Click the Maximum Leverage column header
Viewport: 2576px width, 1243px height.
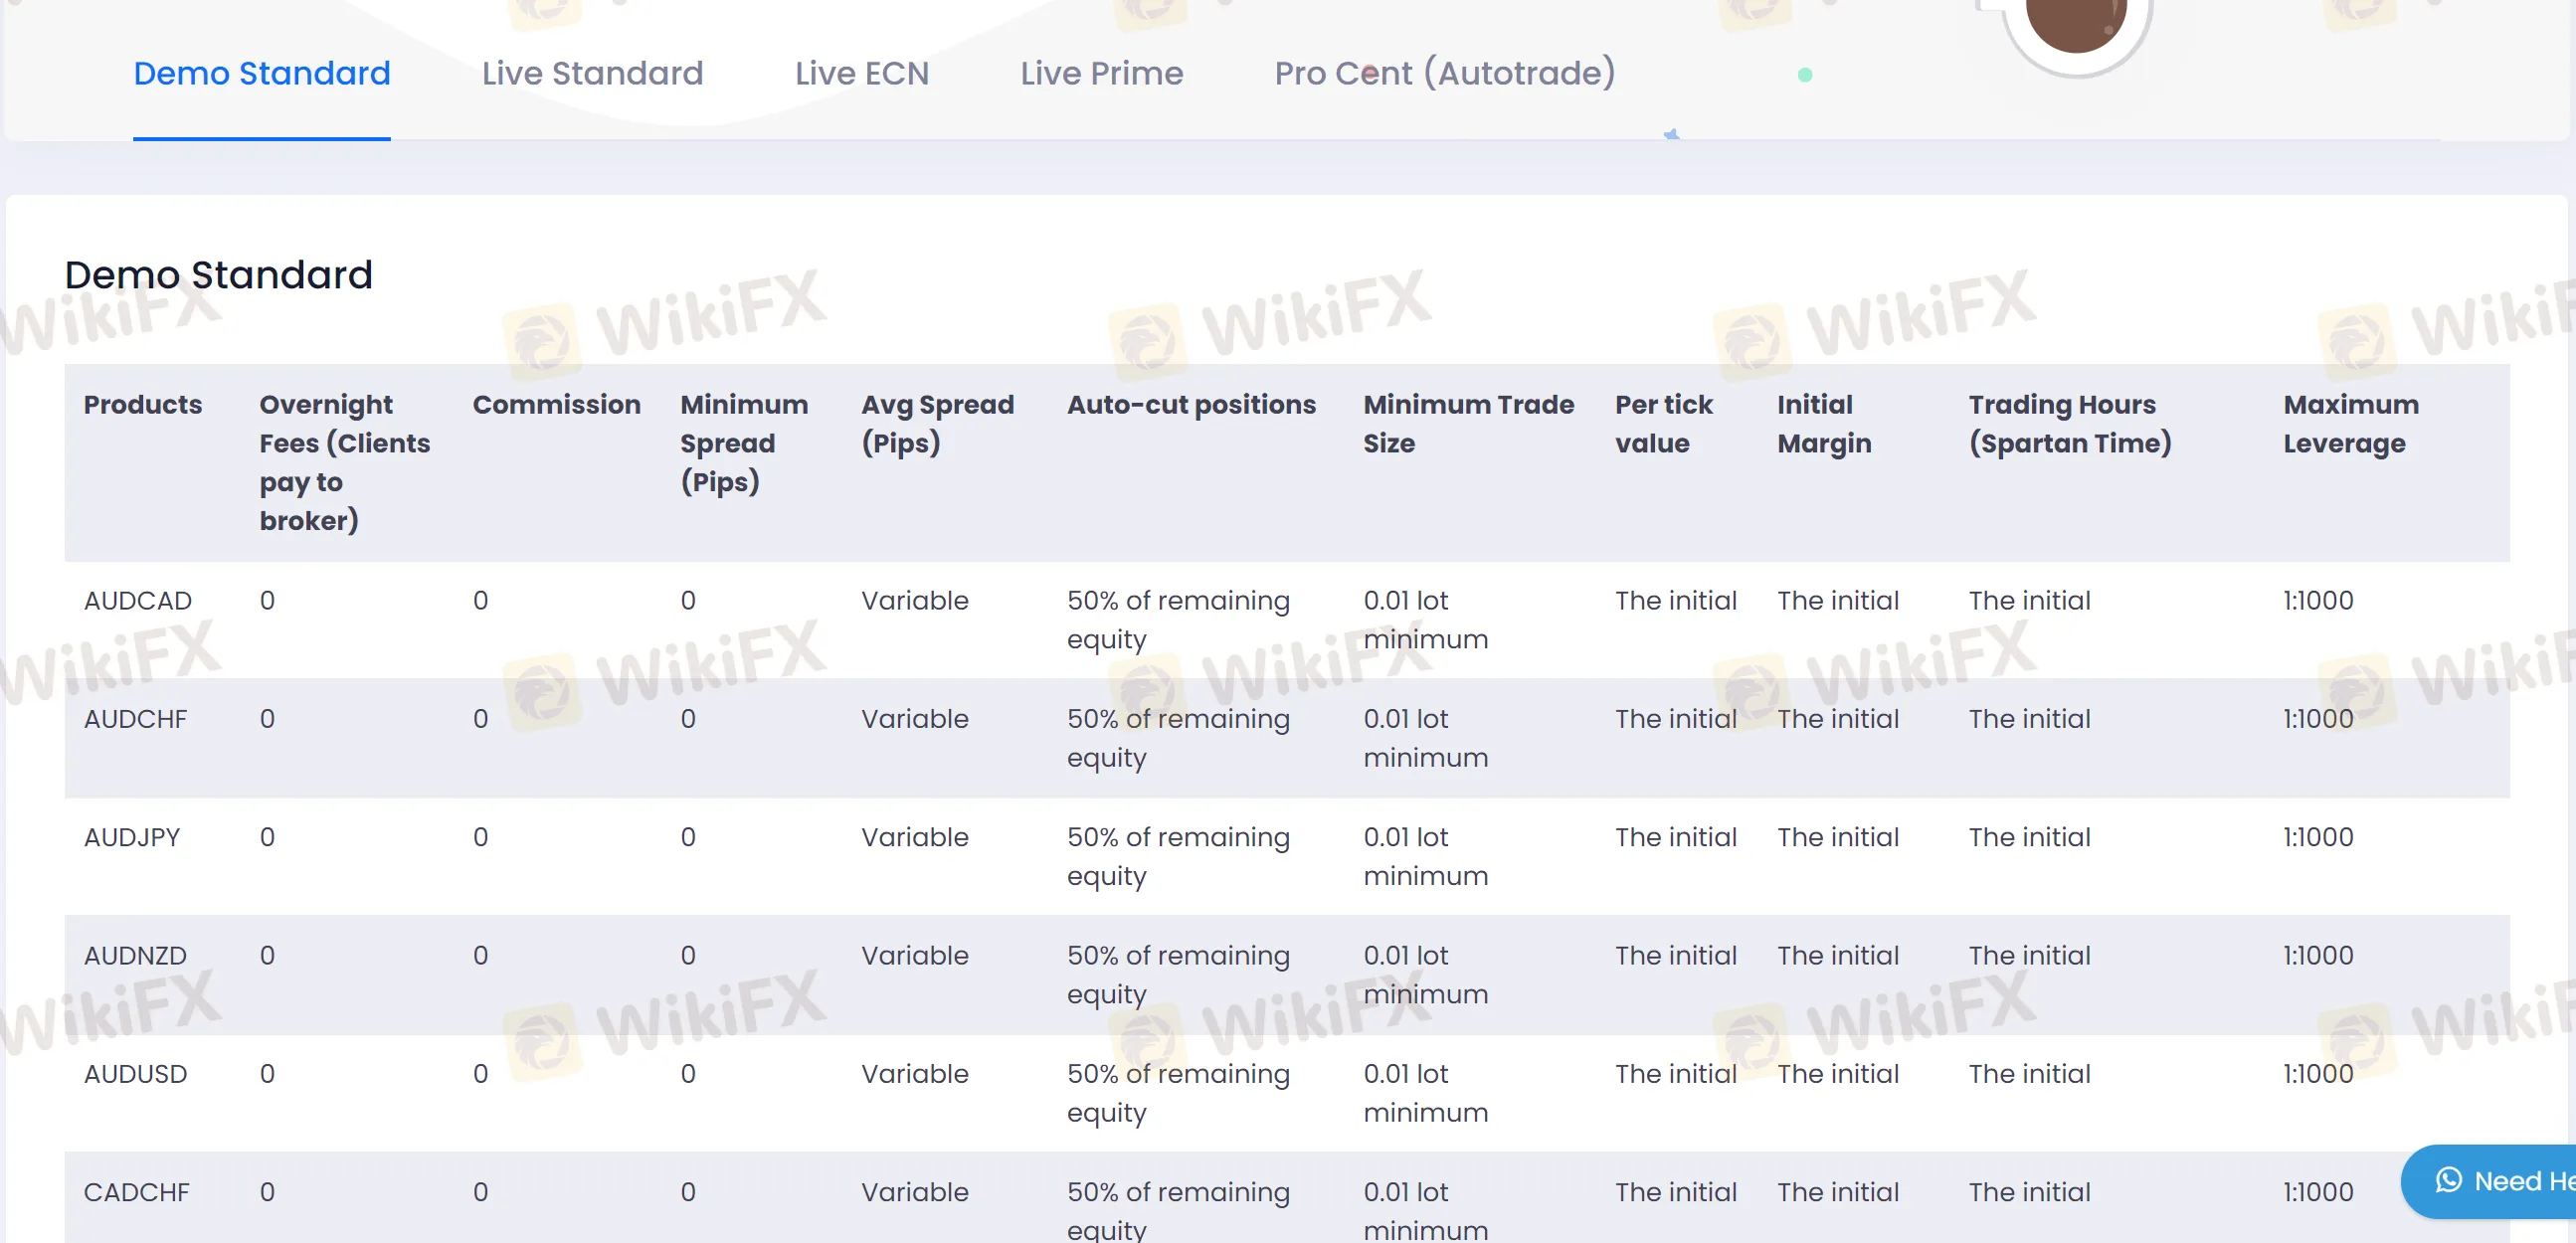[x=2350, y=423]
